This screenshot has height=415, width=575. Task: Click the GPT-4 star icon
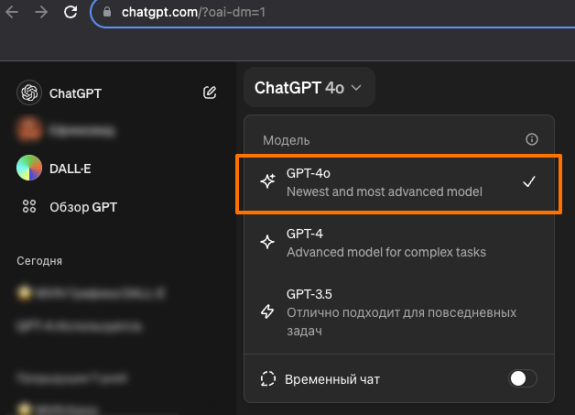pos(267,242)
